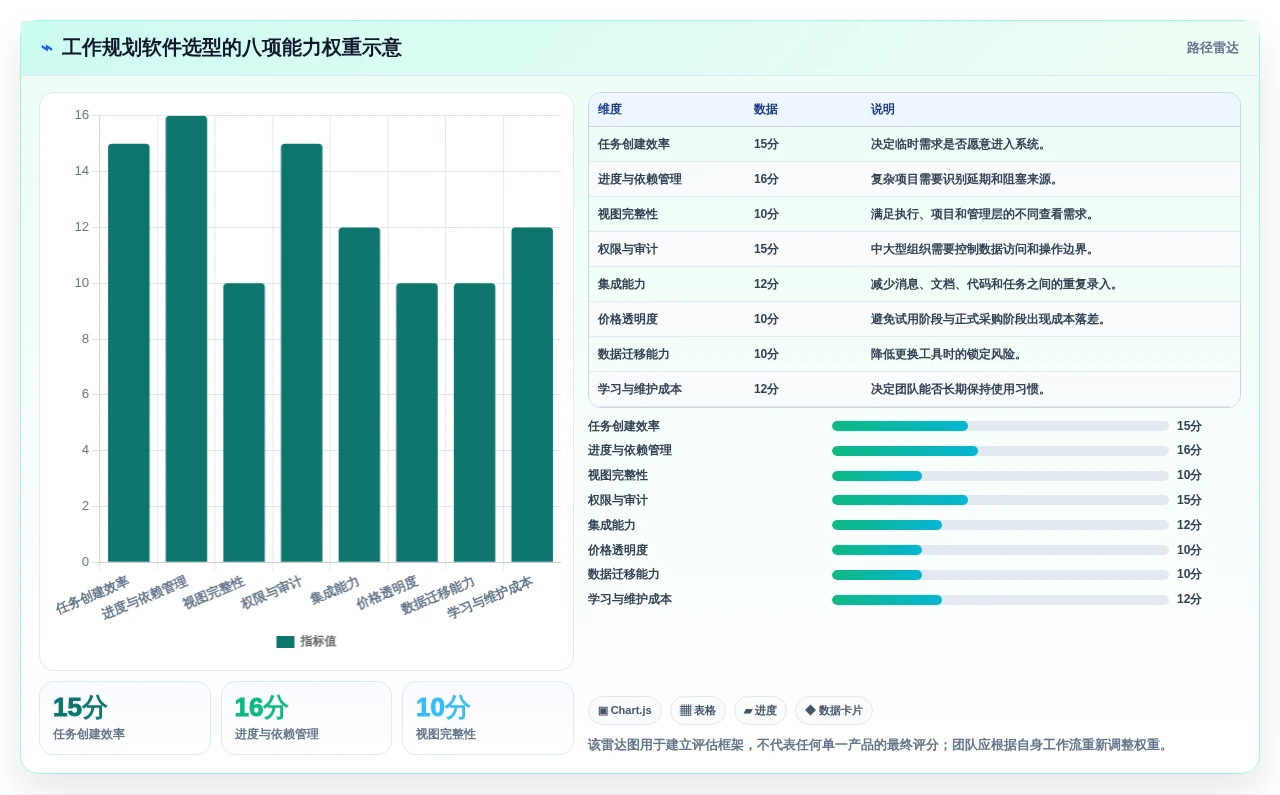Click the 视图完整性 progress bar
The height and width of the screenshot is (795, 1280).
click(x=1000, y=476)
